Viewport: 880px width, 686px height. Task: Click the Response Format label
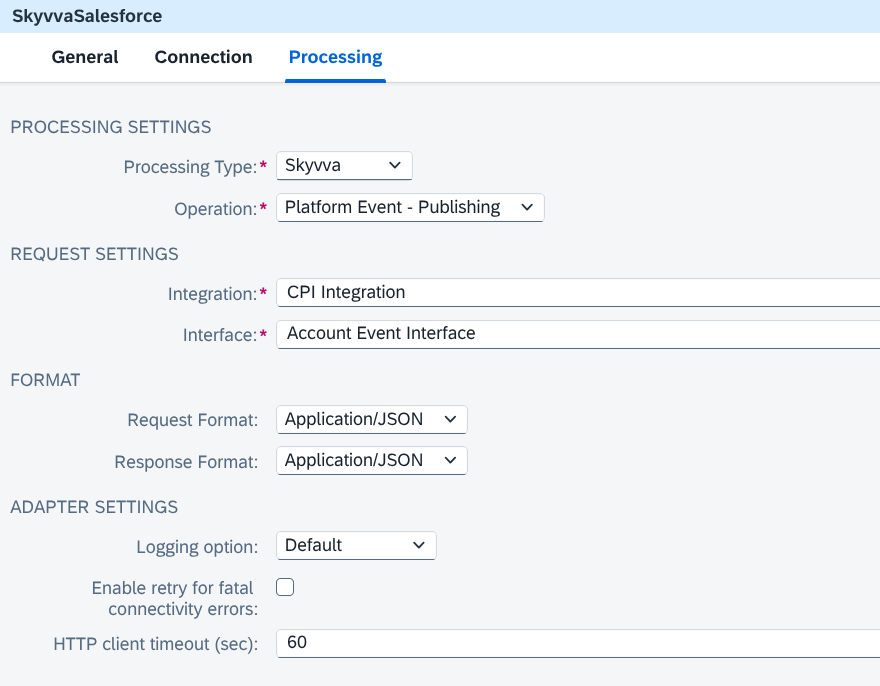[x=186, y=461]
